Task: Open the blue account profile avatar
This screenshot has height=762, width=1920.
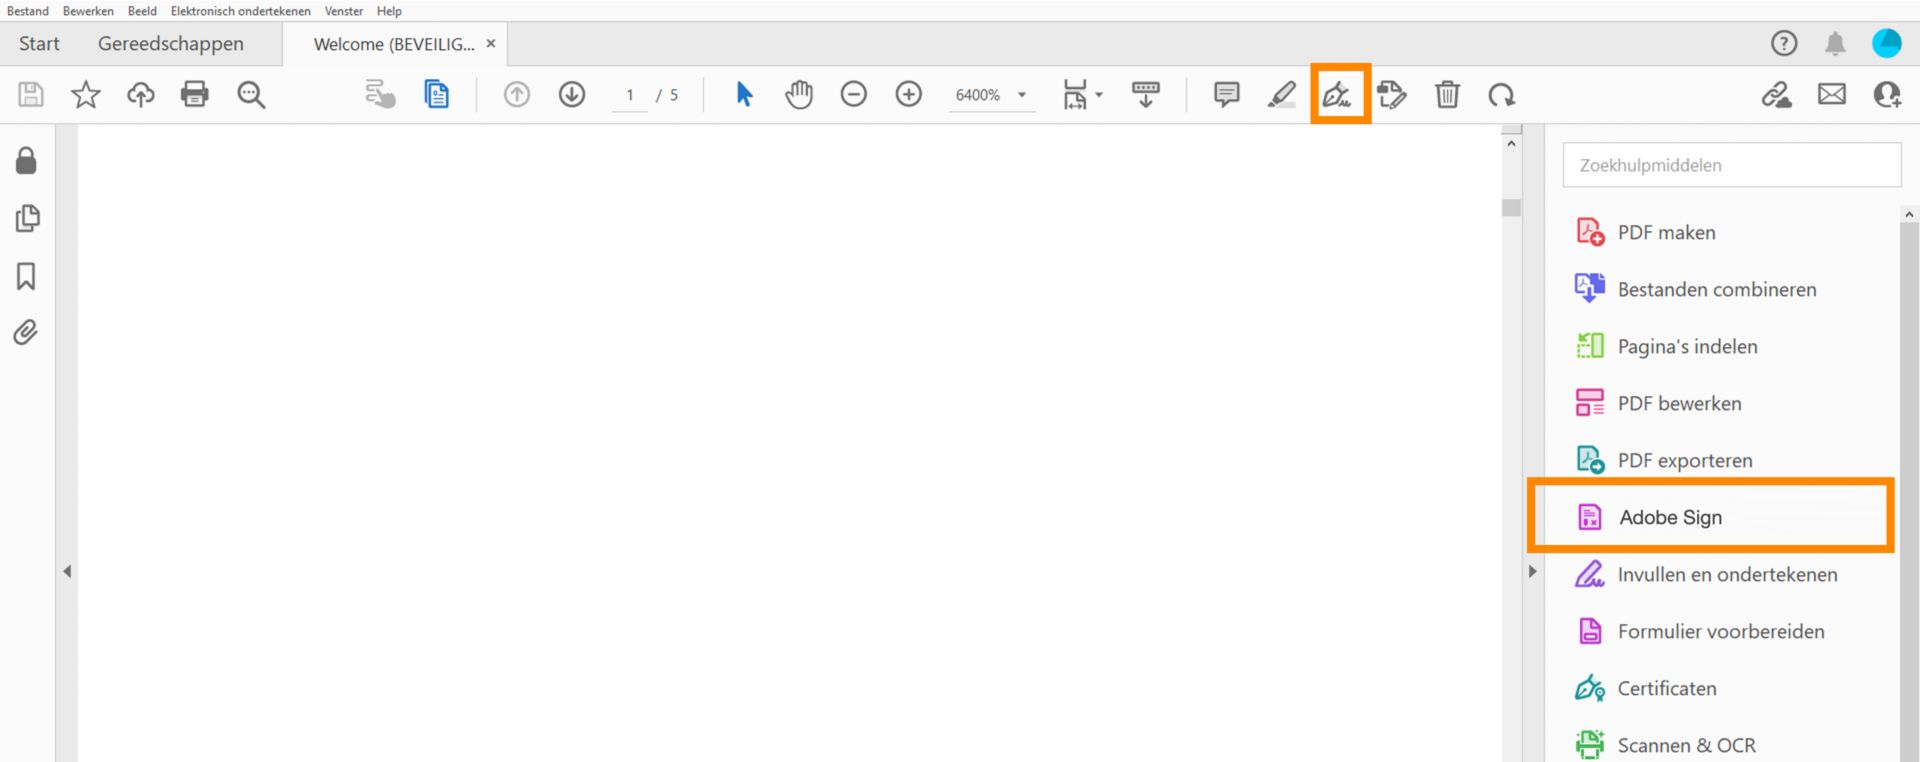Action: (x=1886, y=43)
